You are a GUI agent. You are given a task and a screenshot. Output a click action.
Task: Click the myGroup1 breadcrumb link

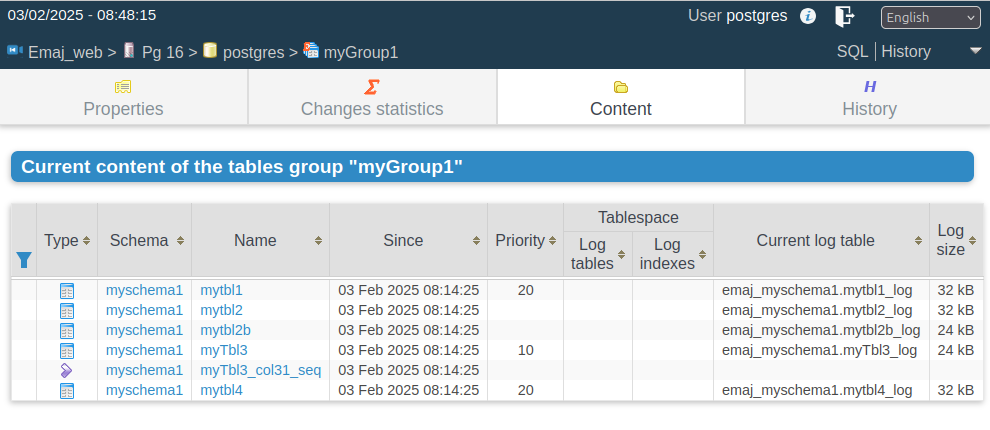(361, 52)
